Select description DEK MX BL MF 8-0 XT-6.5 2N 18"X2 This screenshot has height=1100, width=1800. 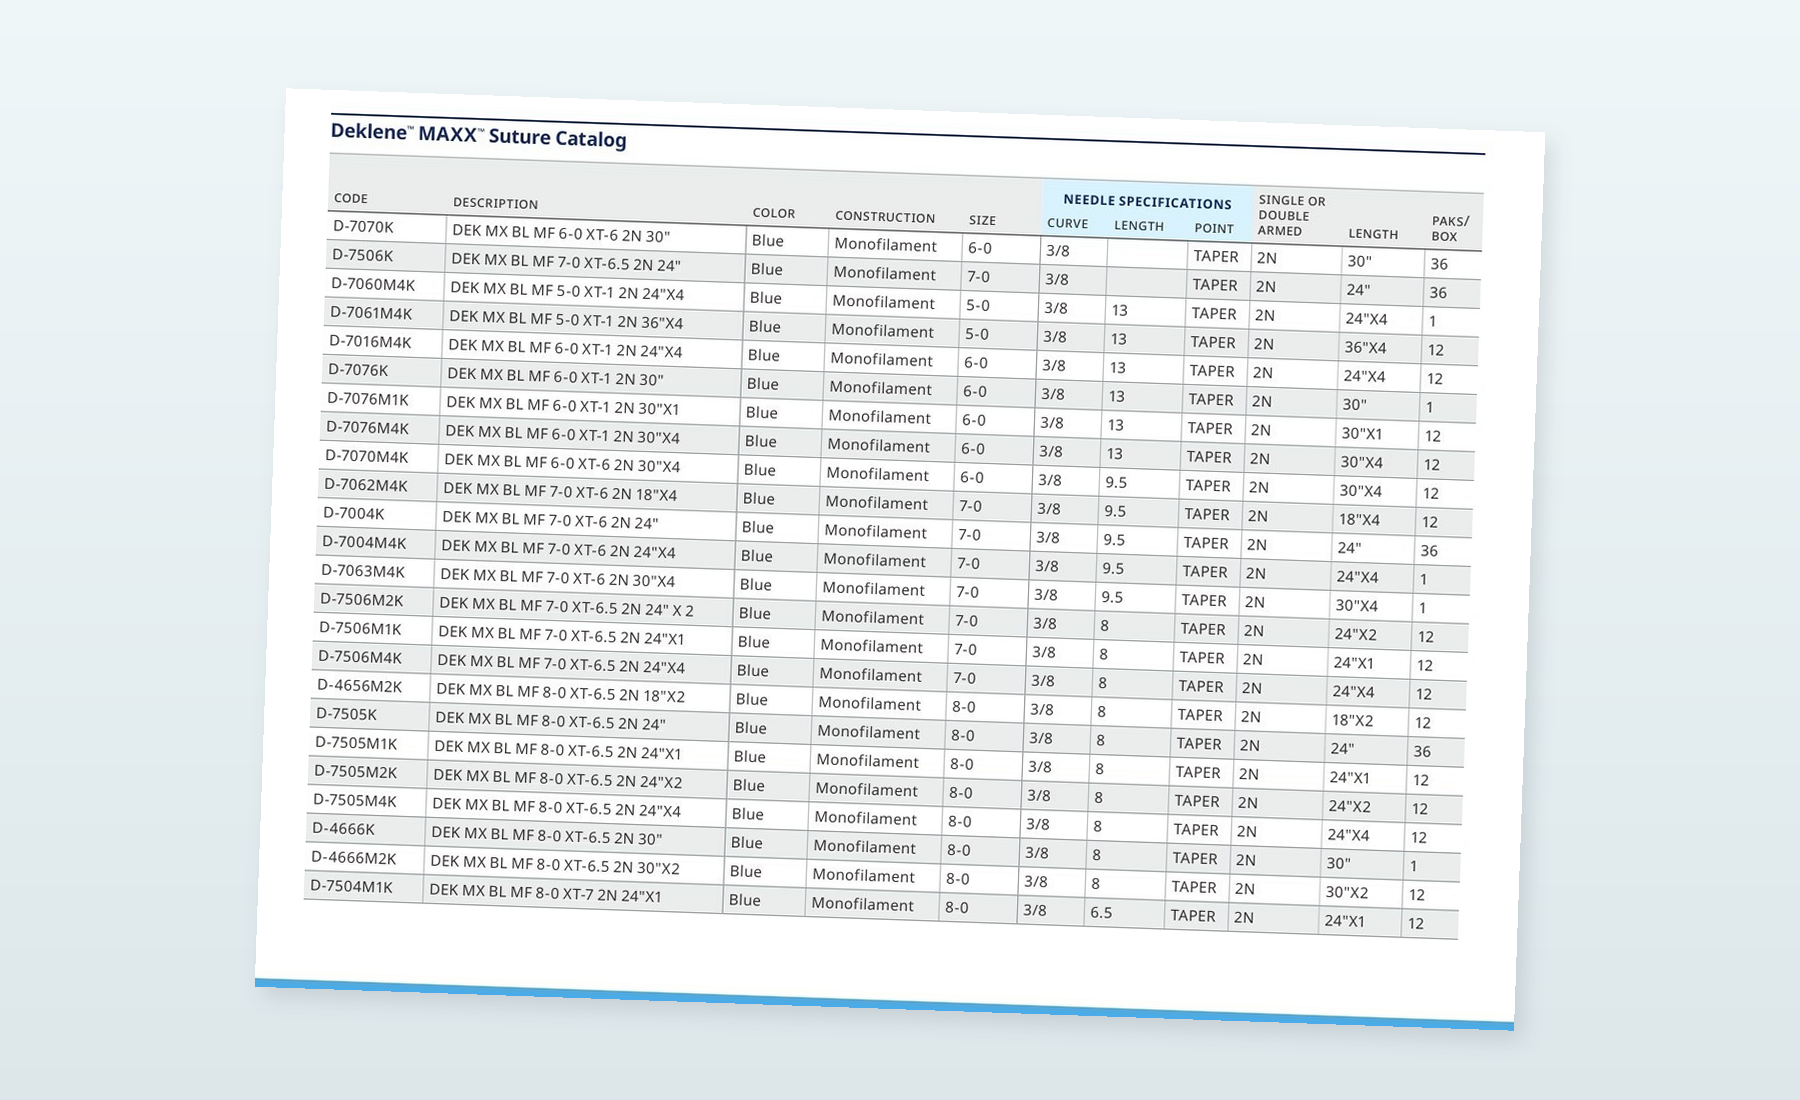click(560, 692)
